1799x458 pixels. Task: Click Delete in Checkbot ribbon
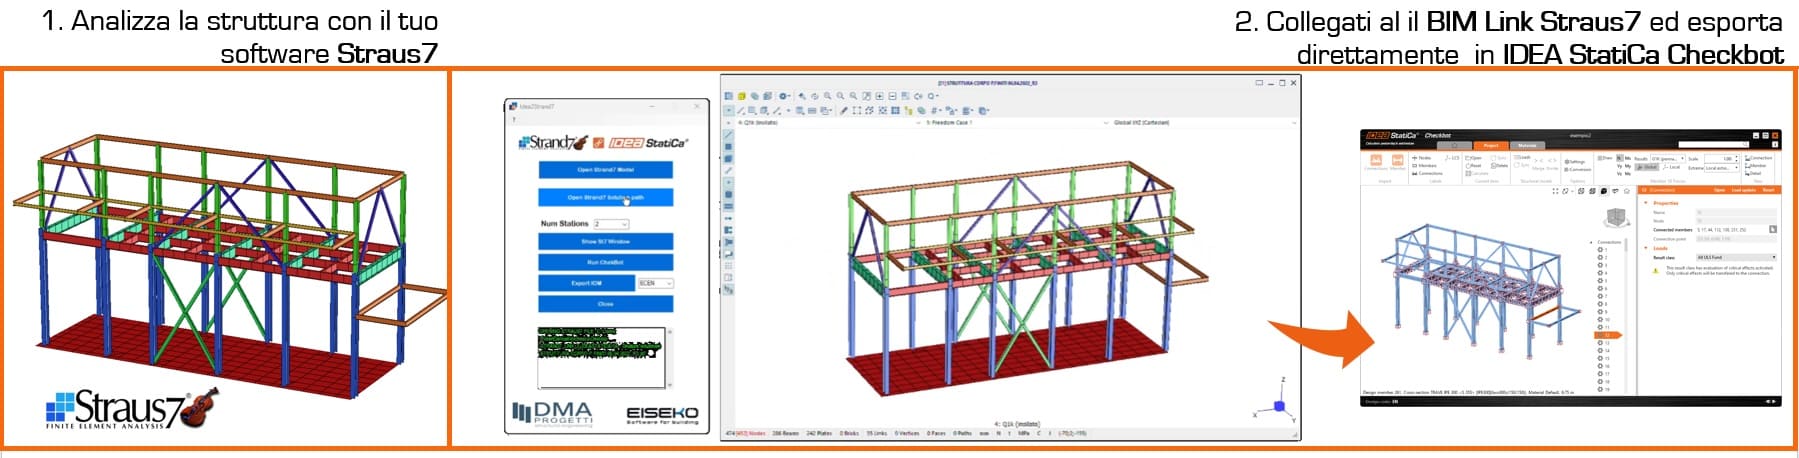[1499, 166]
